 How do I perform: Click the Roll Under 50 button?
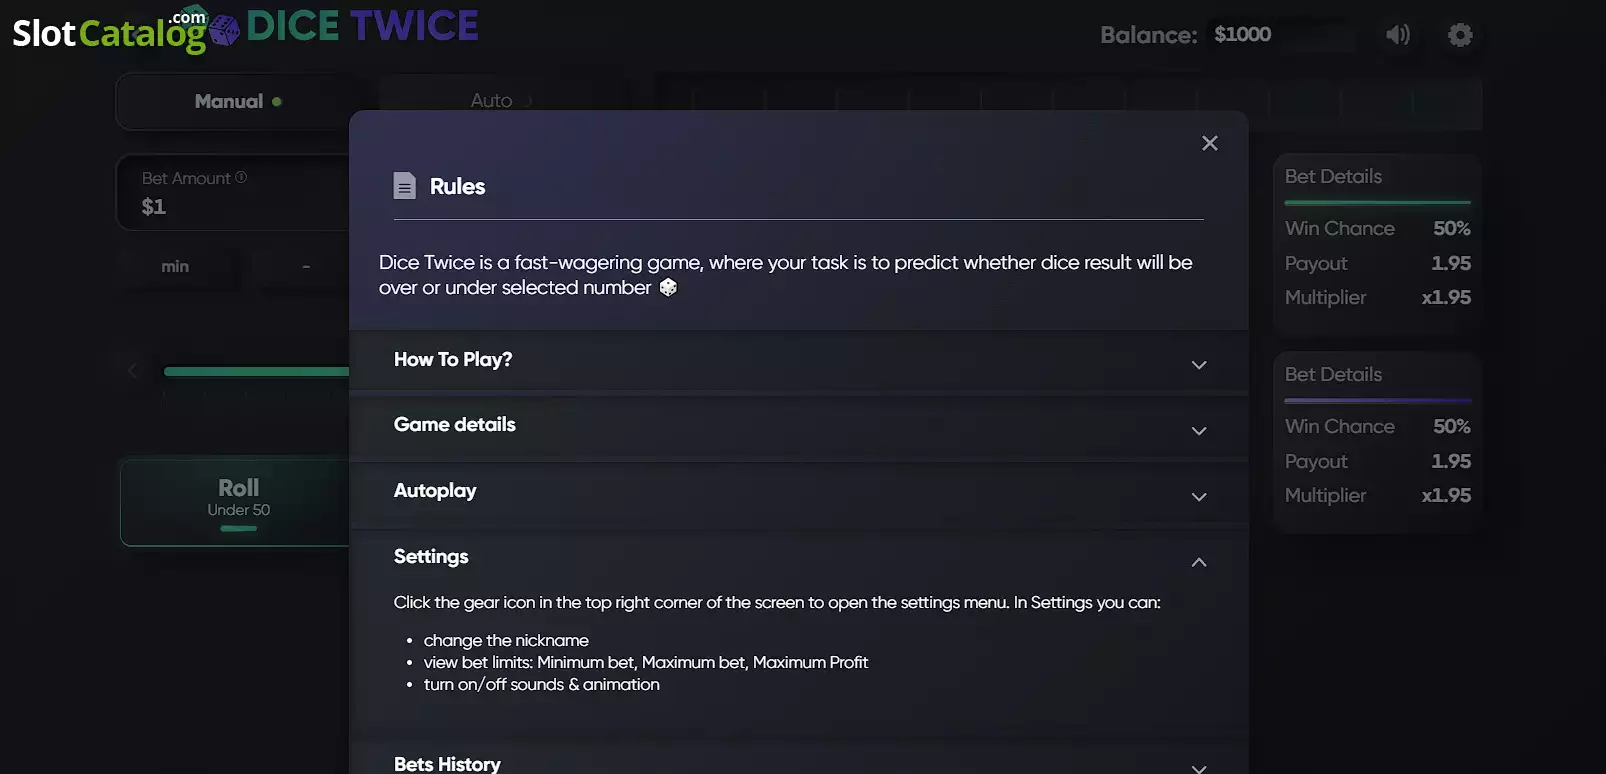238,502
